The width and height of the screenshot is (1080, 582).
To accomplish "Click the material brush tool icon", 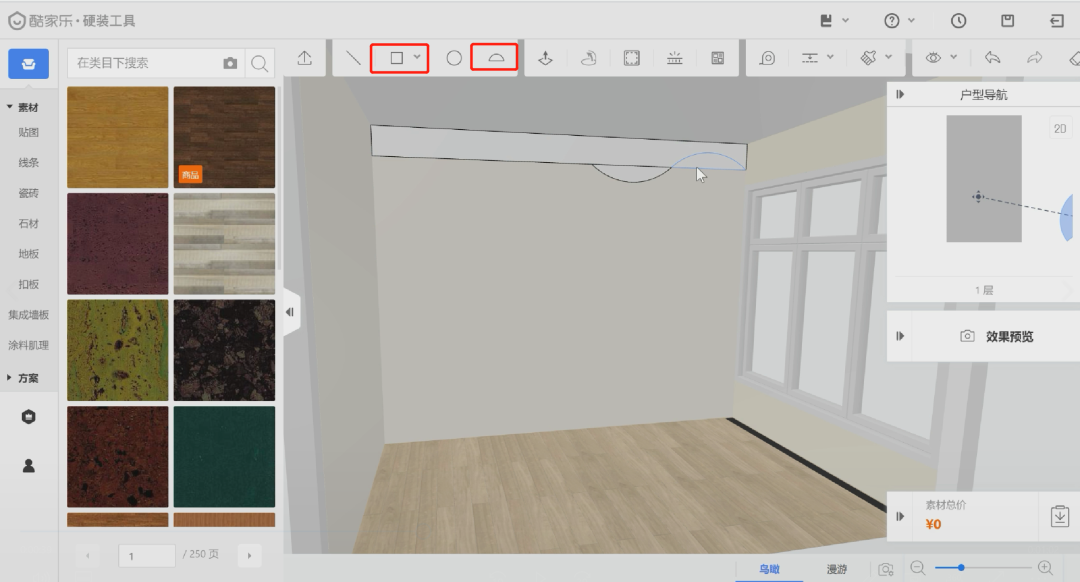I will click(x=869, y=59).
